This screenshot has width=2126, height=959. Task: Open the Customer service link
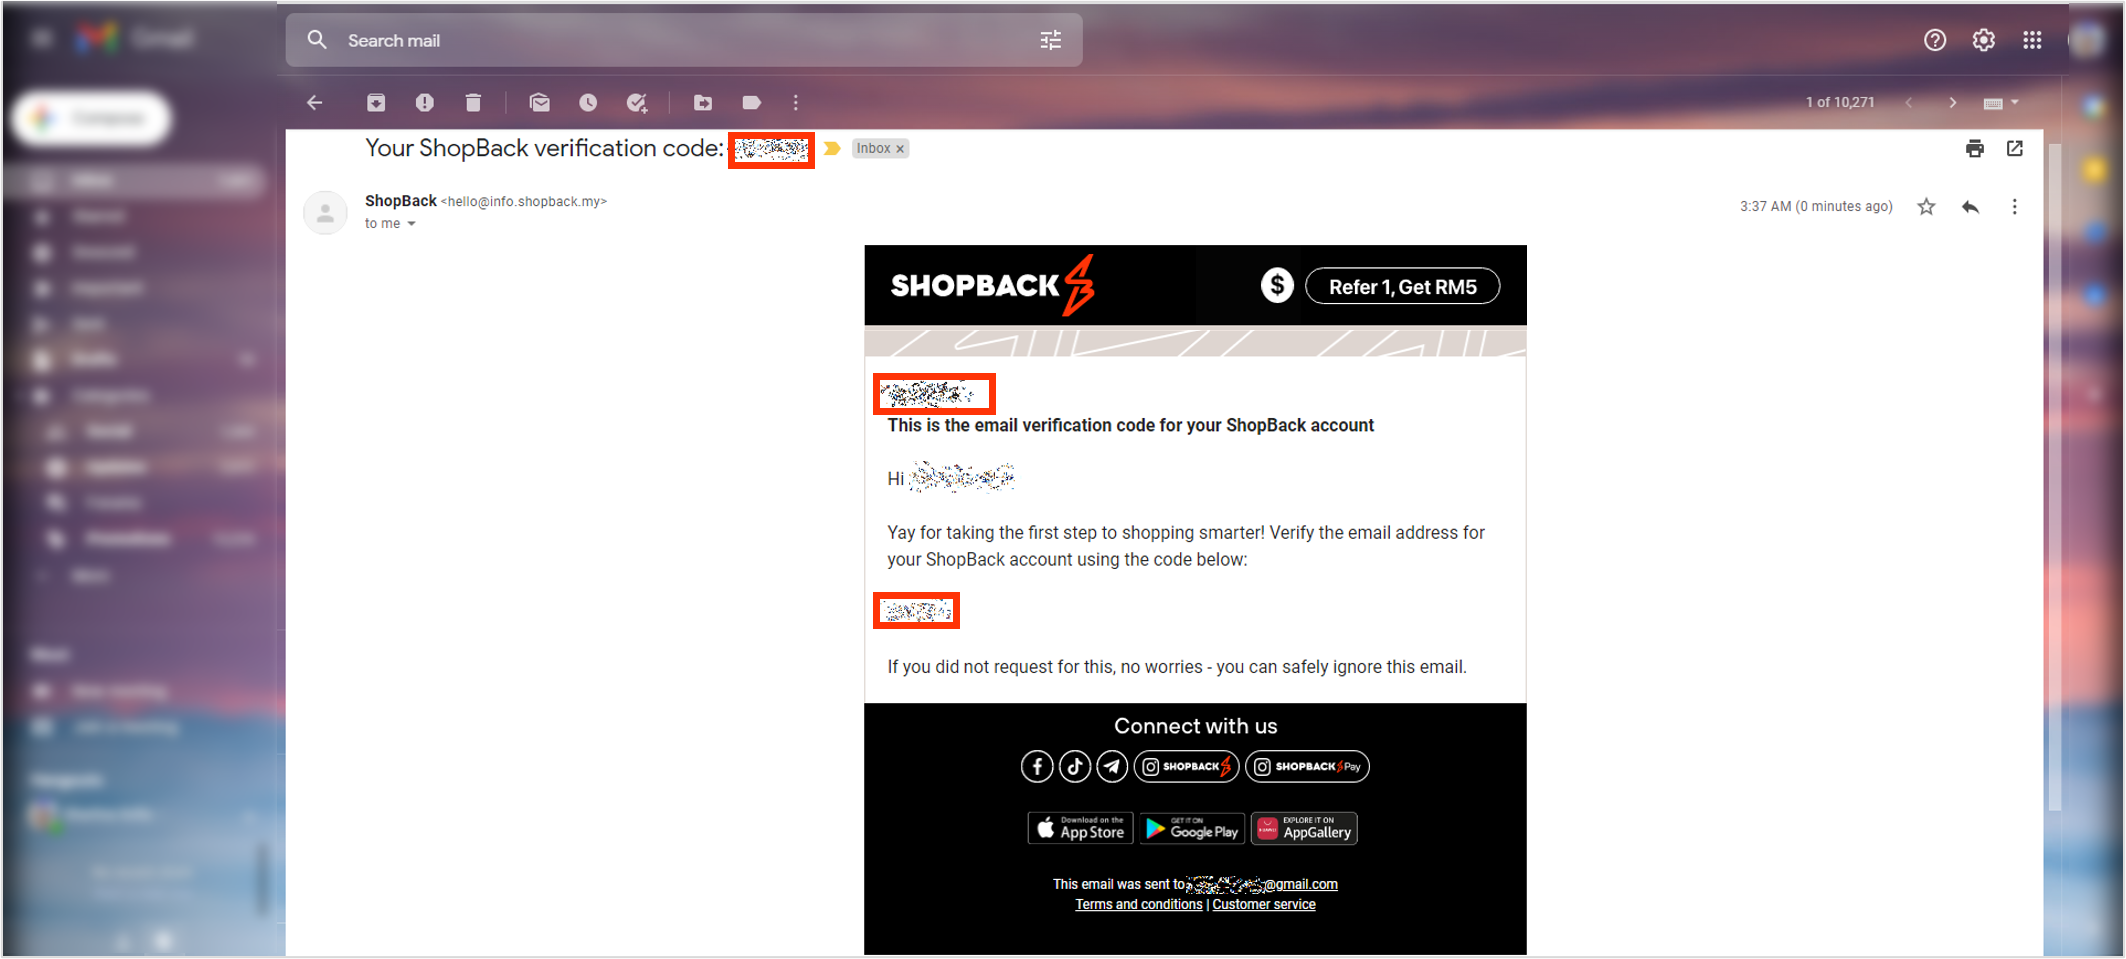pyautogui.click(x=1264, y=904)
